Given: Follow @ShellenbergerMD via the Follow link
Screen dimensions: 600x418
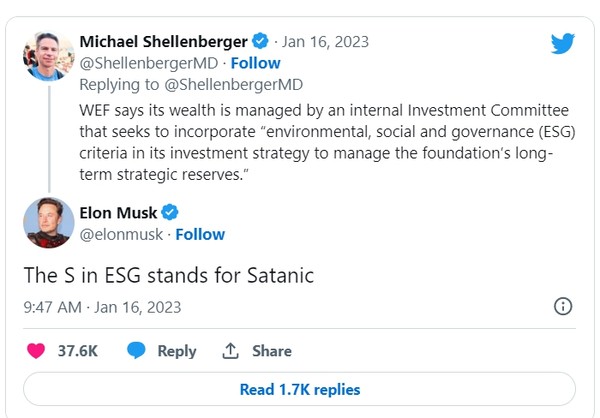Looking at the screenshot, I should pos(256,63).
